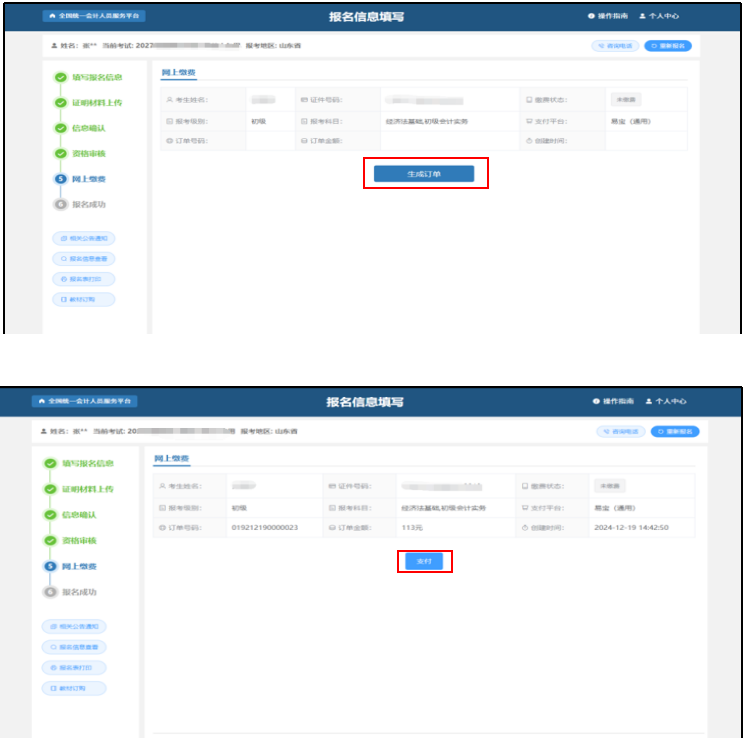The height and width of the screenshot is (738, 747).
Task: Click 重新报名 re-register button in lower screenshot
Action: pos(675,431)
